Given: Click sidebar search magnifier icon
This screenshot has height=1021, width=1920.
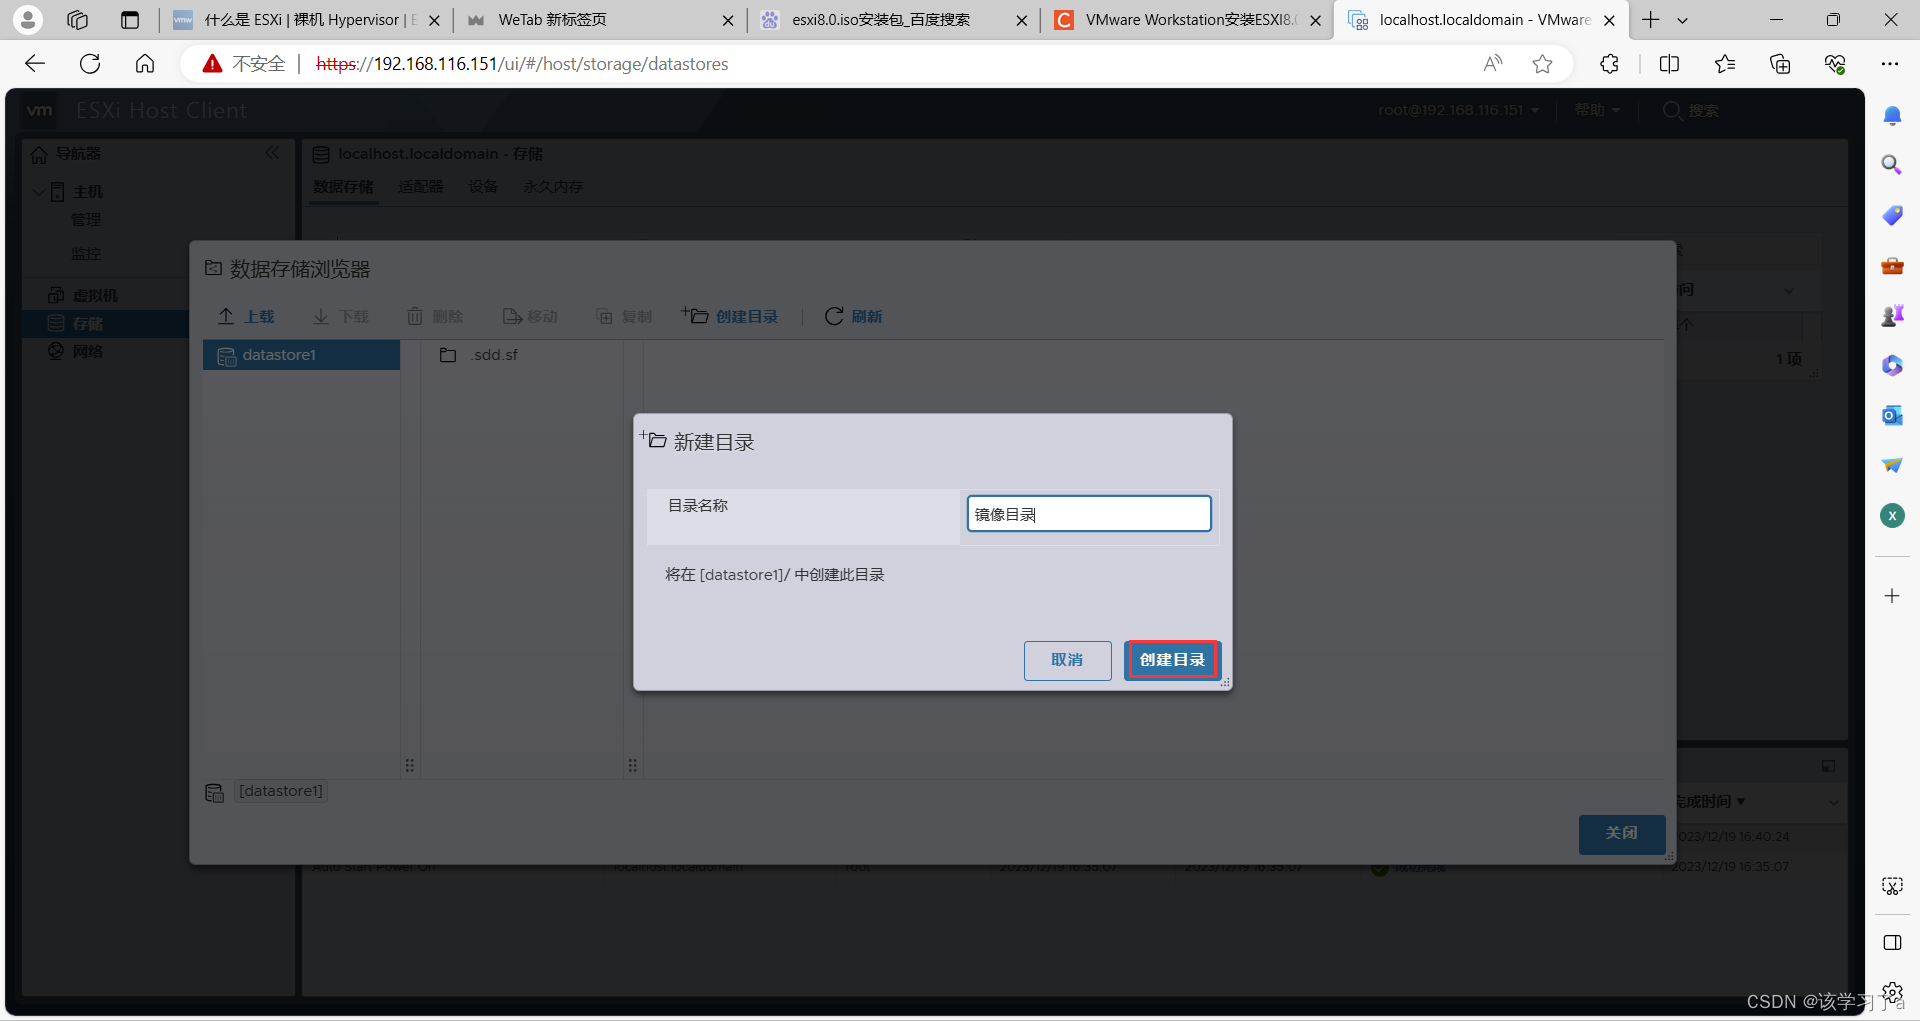Looking at the screenshot, I should pos(1892,165).
